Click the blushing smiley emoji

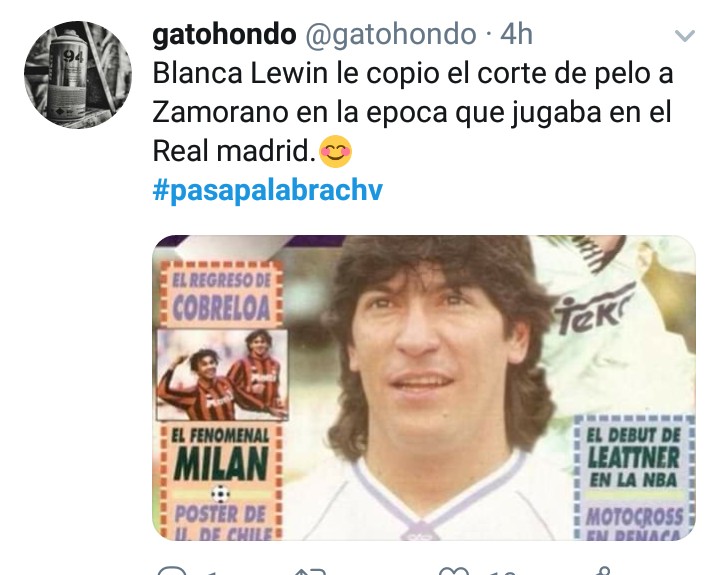pyautogui.click(x=335, y=151)
